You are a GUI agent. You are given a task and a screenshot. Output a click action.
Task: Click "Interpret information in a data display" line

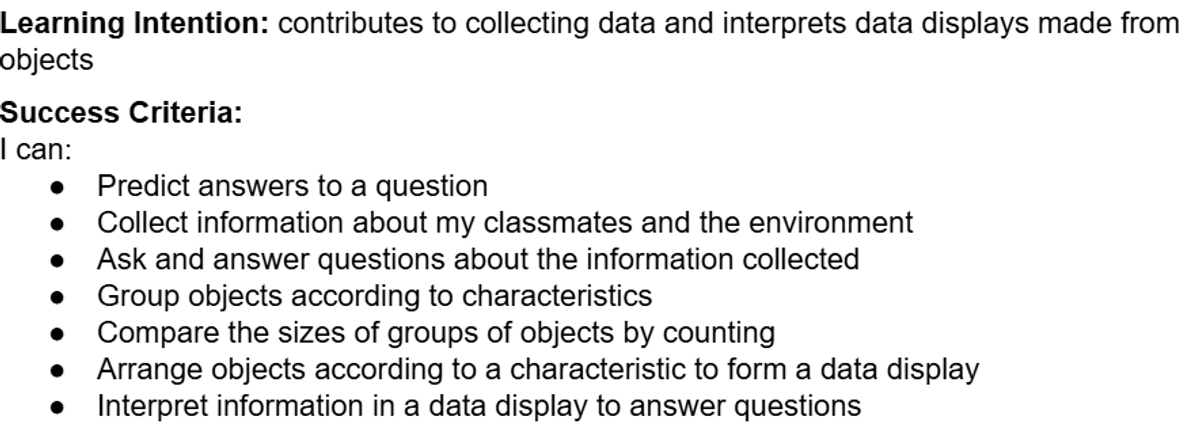(x=477, y=407)
